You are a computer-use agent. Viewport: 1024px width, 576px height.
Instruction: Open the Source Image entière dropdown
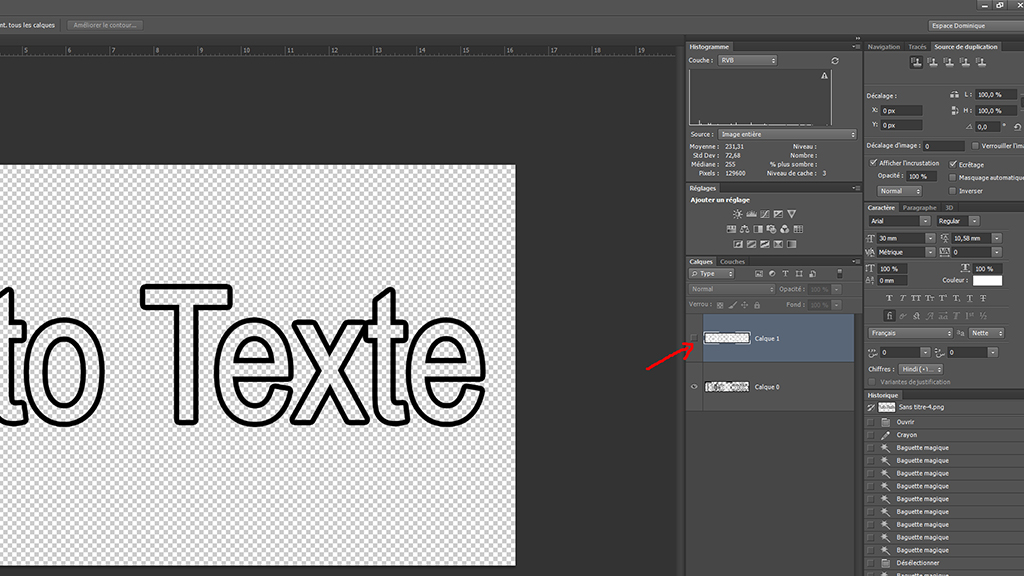coord(788,134)
